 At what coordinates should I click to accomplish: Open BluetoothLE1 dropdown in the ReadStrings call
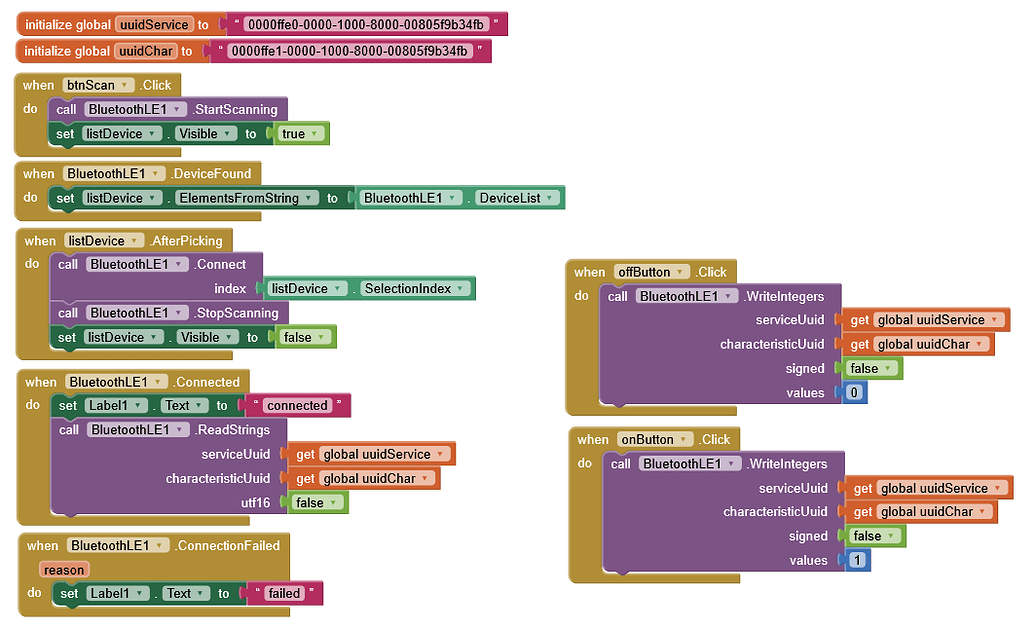138,430
